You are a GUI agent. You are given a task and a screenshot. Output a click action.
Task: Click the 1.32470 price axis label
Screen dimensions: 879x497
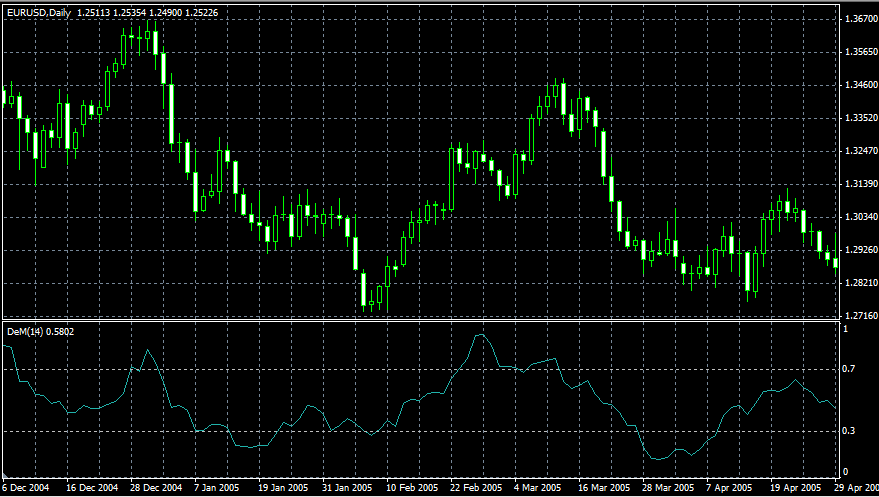point(861,151)
